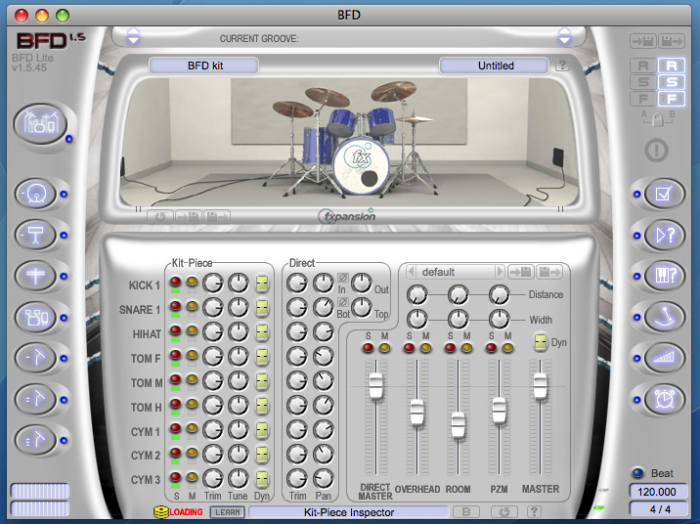Click previous preset arrow beside default
The height and width of the screenshot is (524, 700).
point(411,271)
